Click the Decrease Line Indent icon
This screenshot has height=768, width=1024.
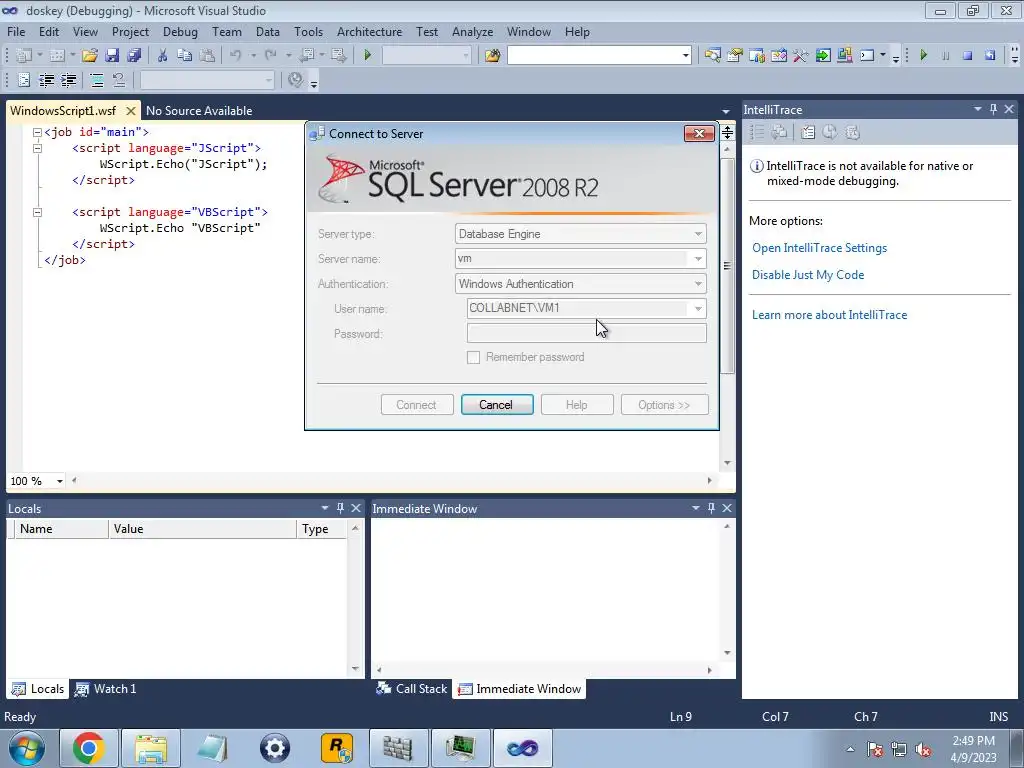[46, 80]
